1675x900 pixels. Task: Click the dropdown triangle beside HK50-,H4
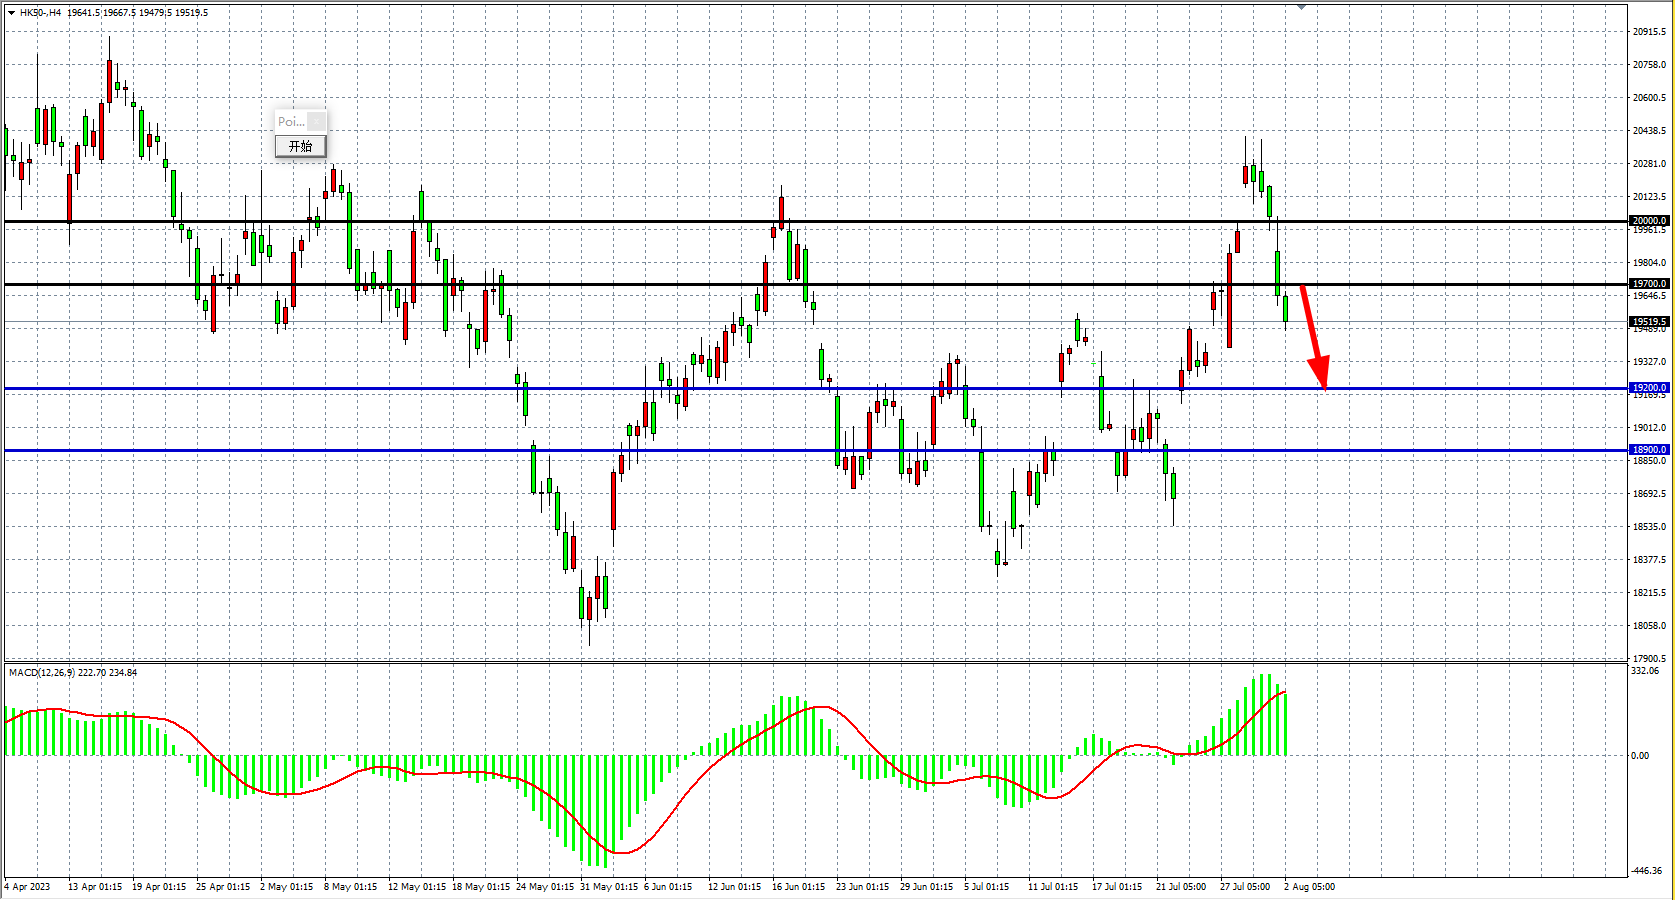point(11,13)
